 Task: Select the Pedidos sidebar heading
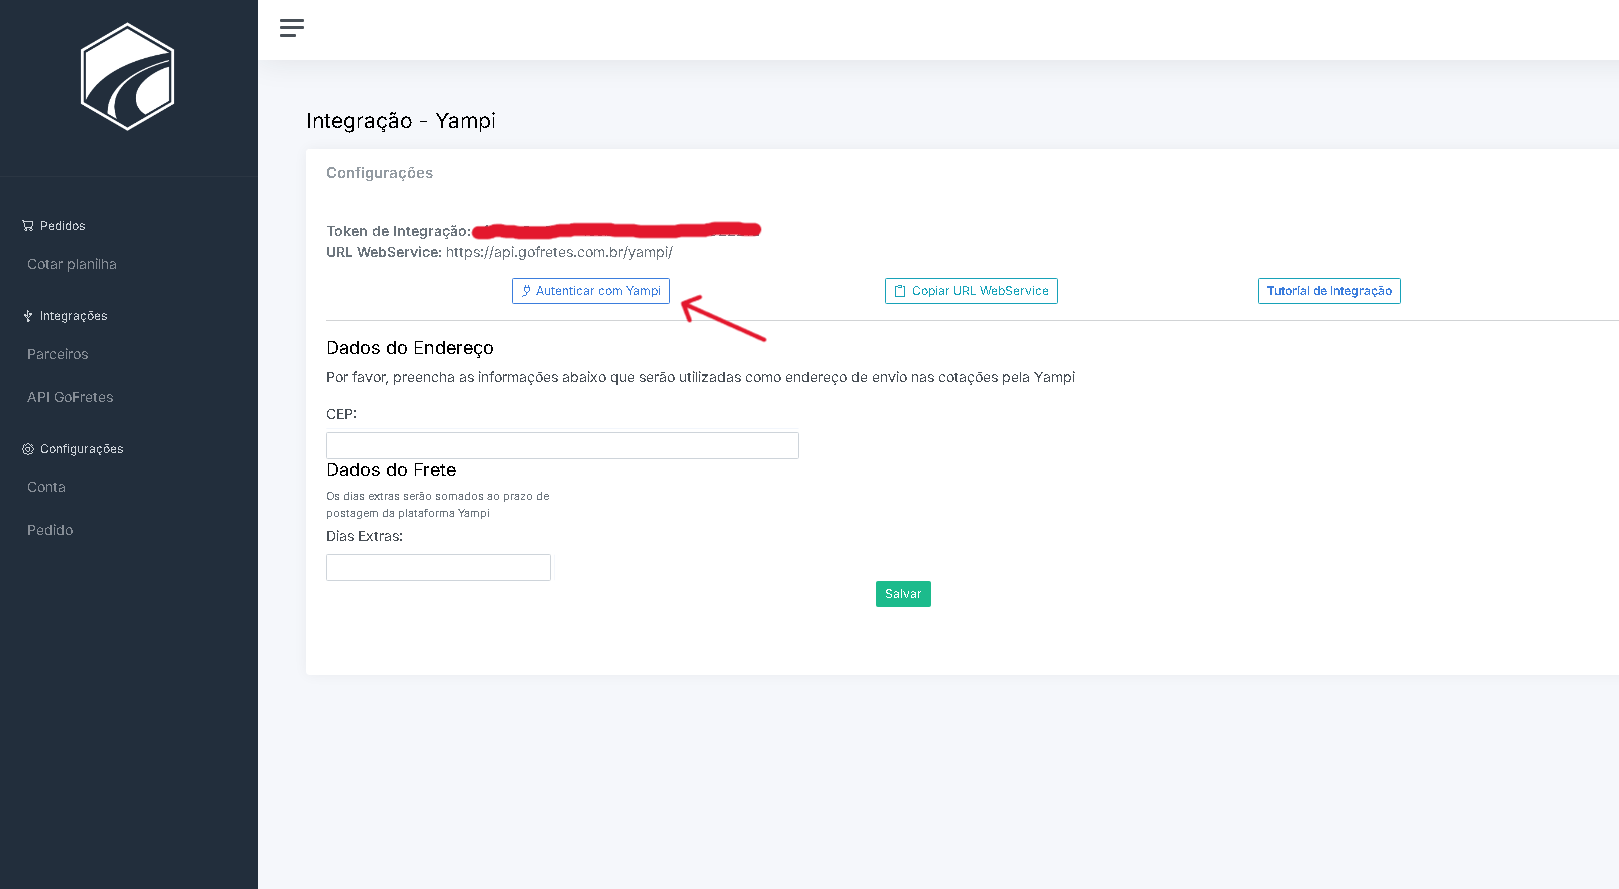(62, 226)
